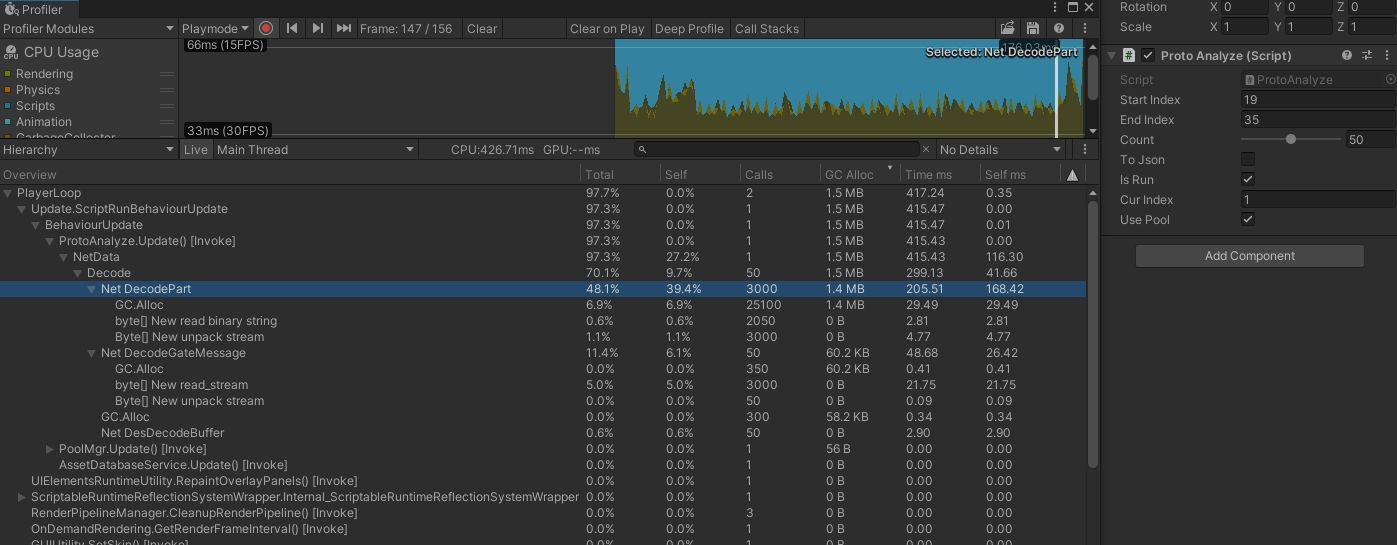The image size is (1397, 545).
Task: Toggle the Deep Profile option
Action: (x=689, y=29)
